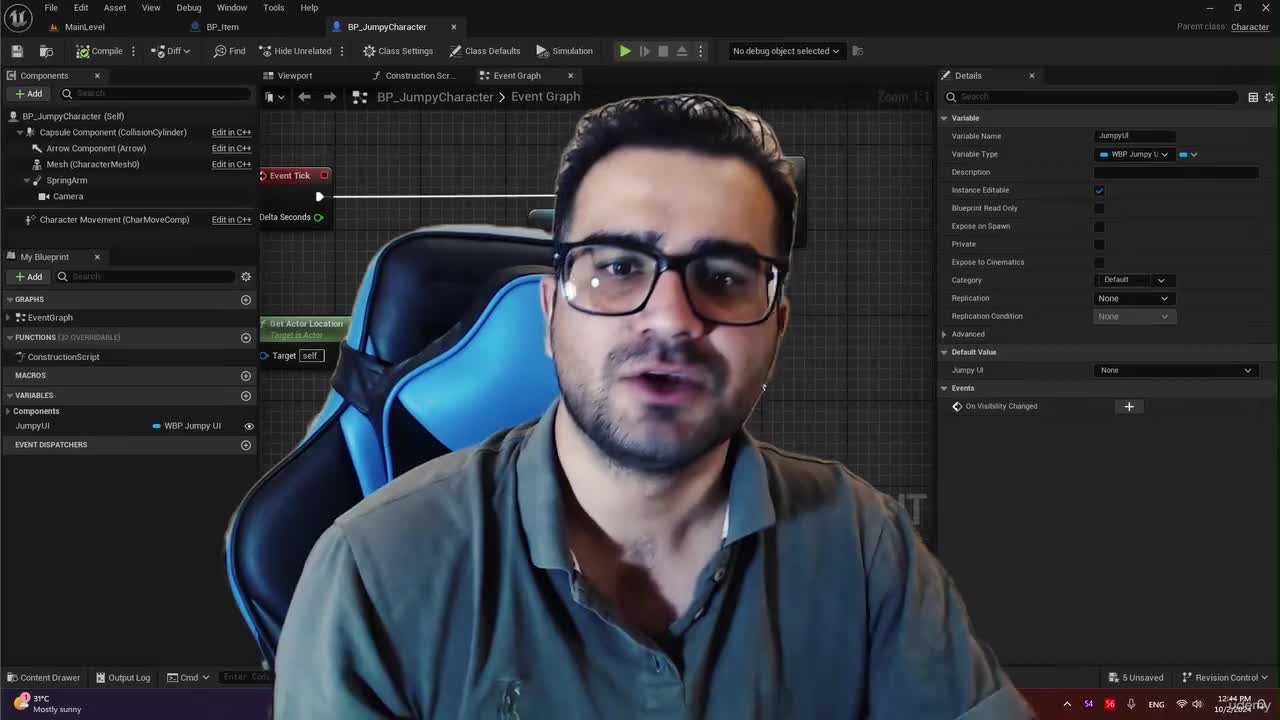Open the Debug menu
The image size is (1280, 720).
point(189,8)
